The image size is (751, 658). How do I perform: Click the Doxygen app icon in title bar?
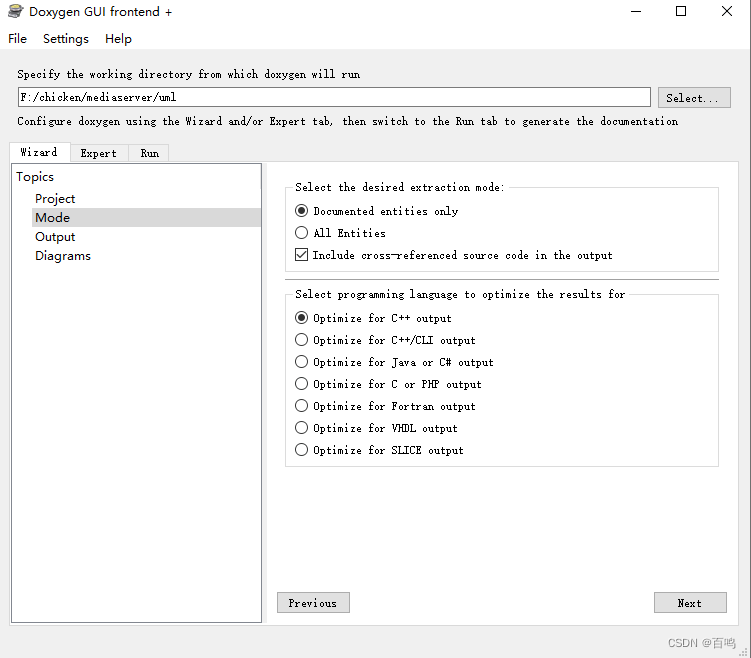(15, 11)
